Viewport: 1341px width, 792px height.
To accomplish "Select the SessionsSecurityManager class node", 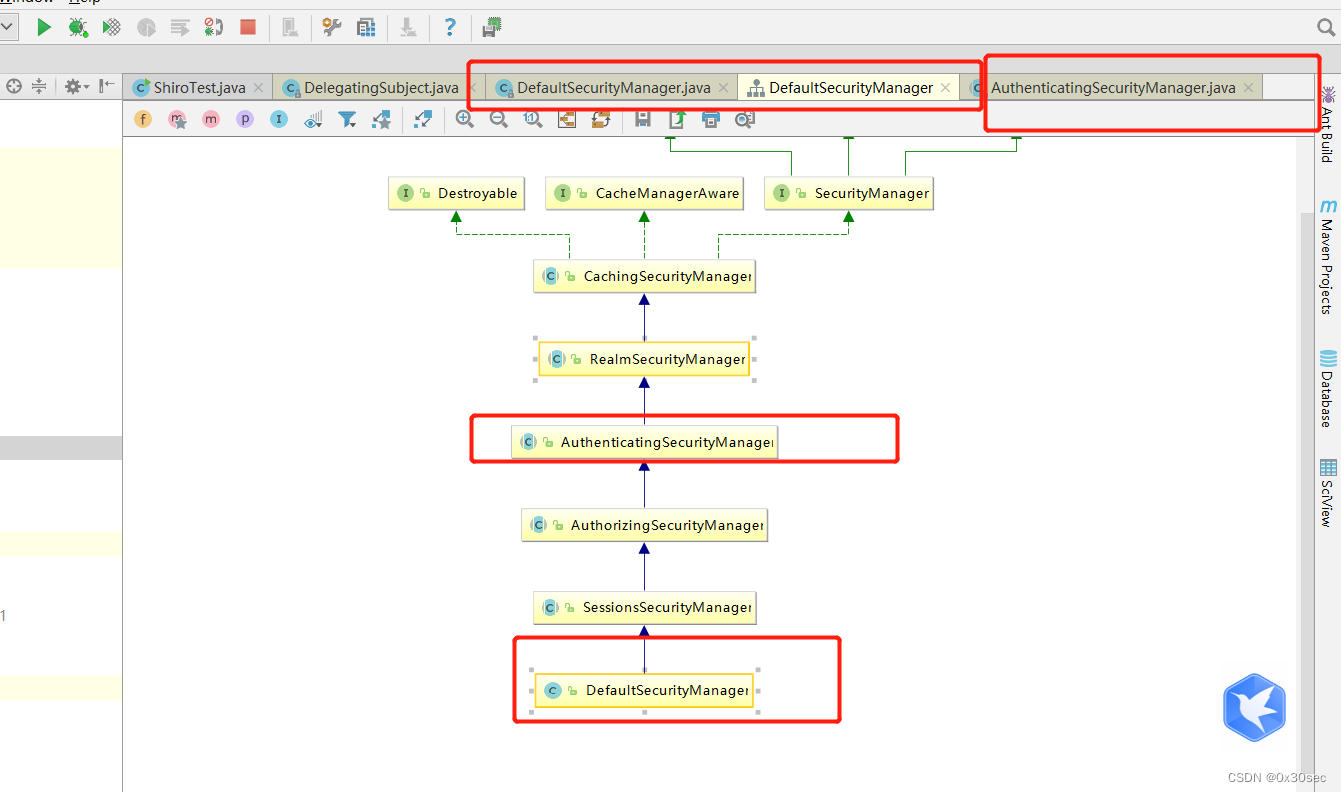I will (x=644, y=608).
